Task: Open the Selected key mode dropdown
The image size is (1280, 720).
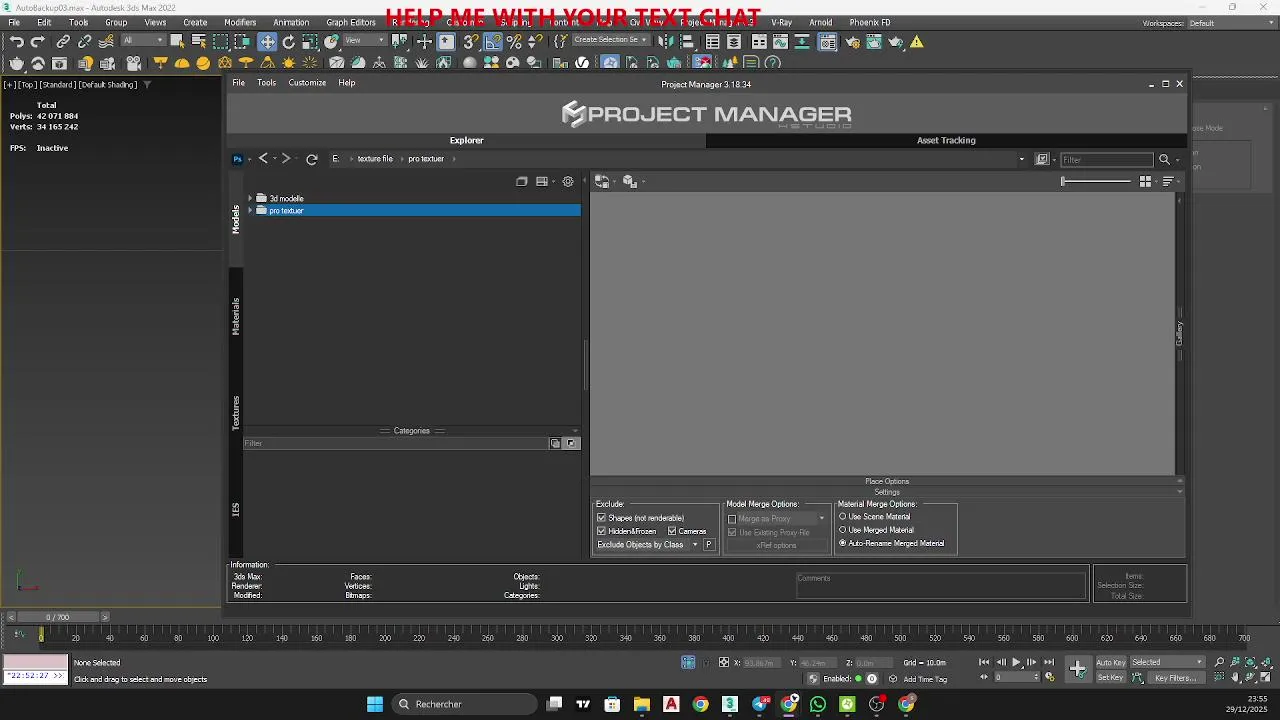Action: (x=1167, y=662)
